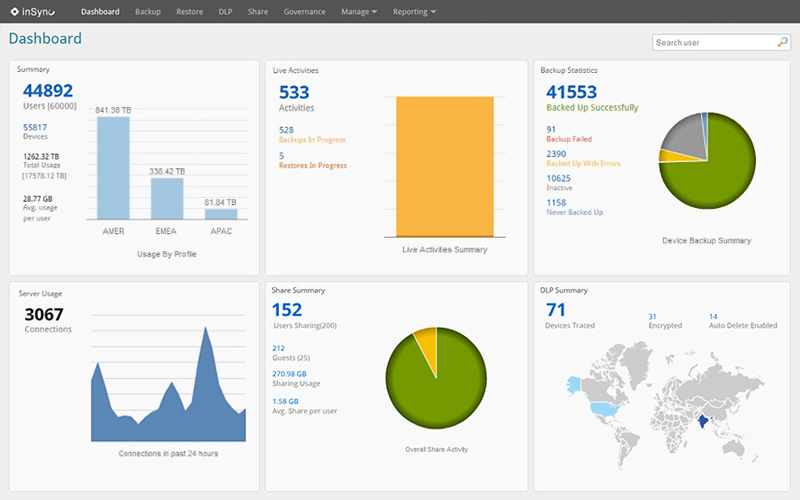Go to the DLP tab
This screenshot has width=800, height=500.
tap(225, 12)
